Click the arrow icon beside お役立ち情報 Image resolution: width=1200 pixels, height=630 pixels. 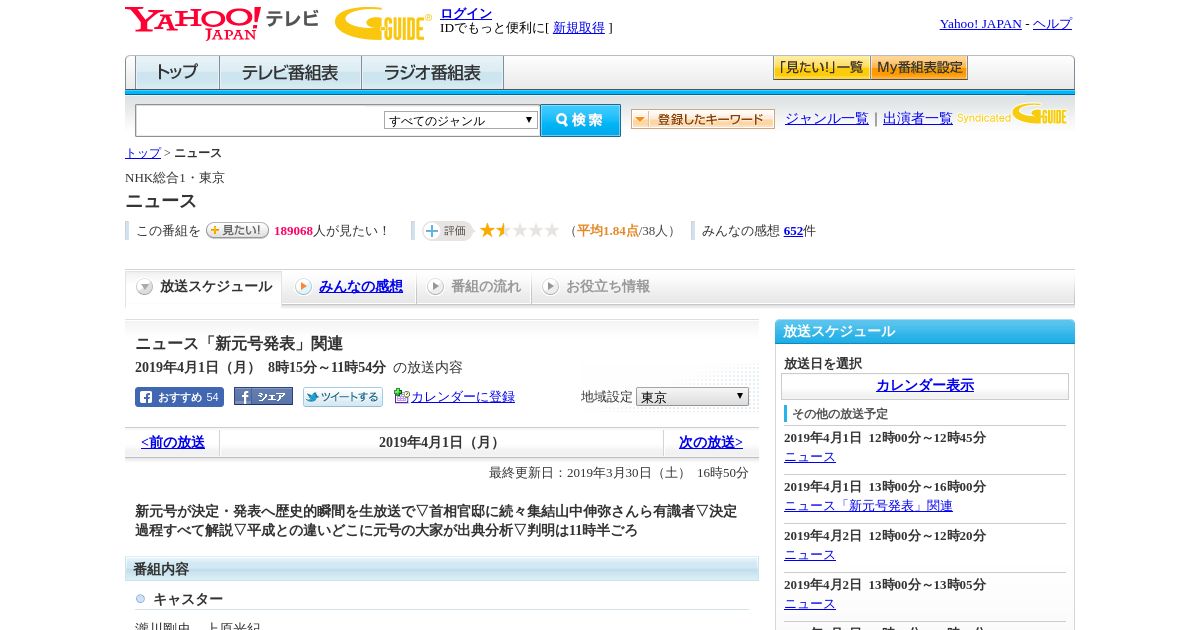550,287
